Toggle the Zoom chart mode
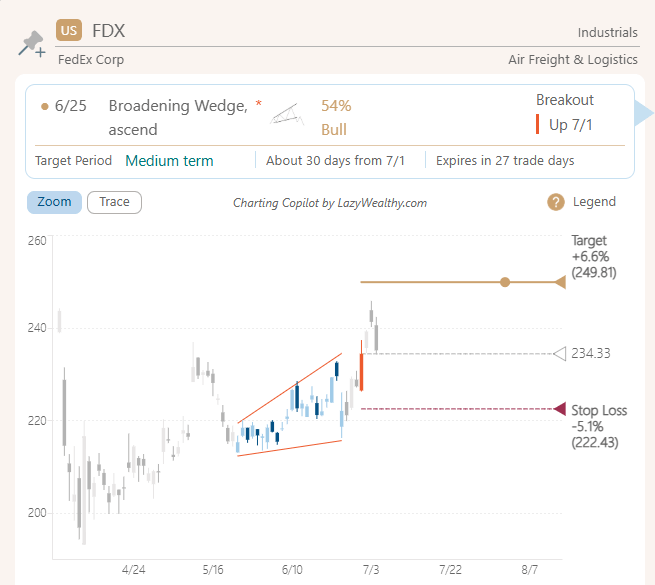 pyautogui.click(x=54, y=202)
